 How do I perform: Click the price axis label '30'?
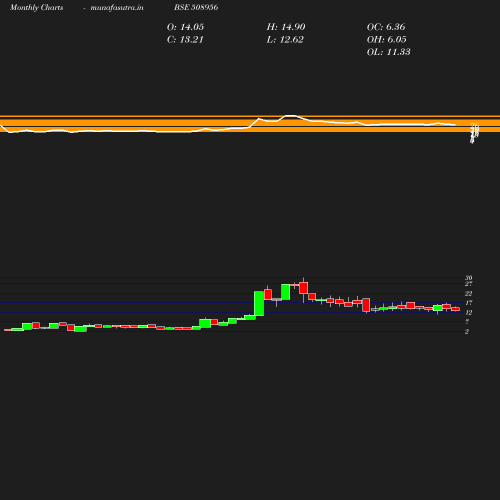(x=469, y=278)
